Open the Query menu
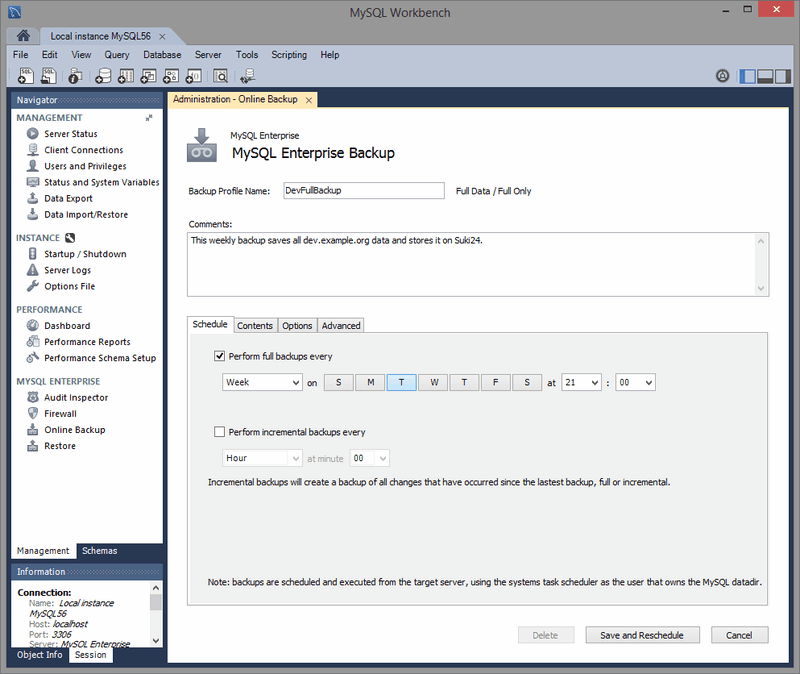 [117, 55]
